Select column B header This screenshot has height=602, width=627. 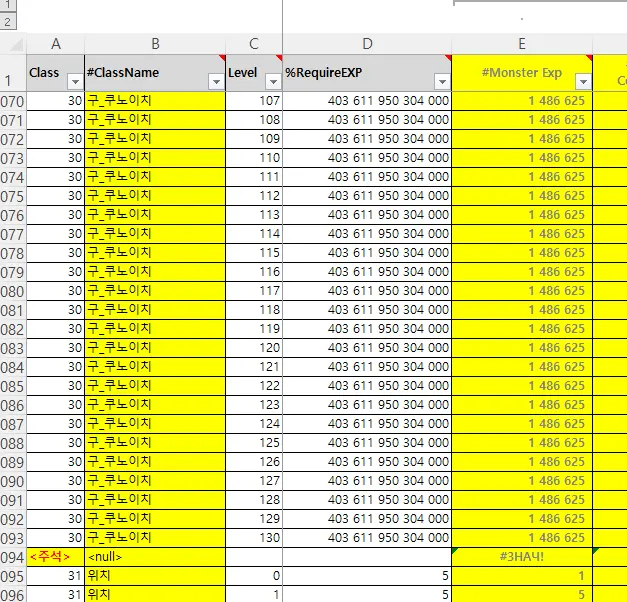pos(155,44)
